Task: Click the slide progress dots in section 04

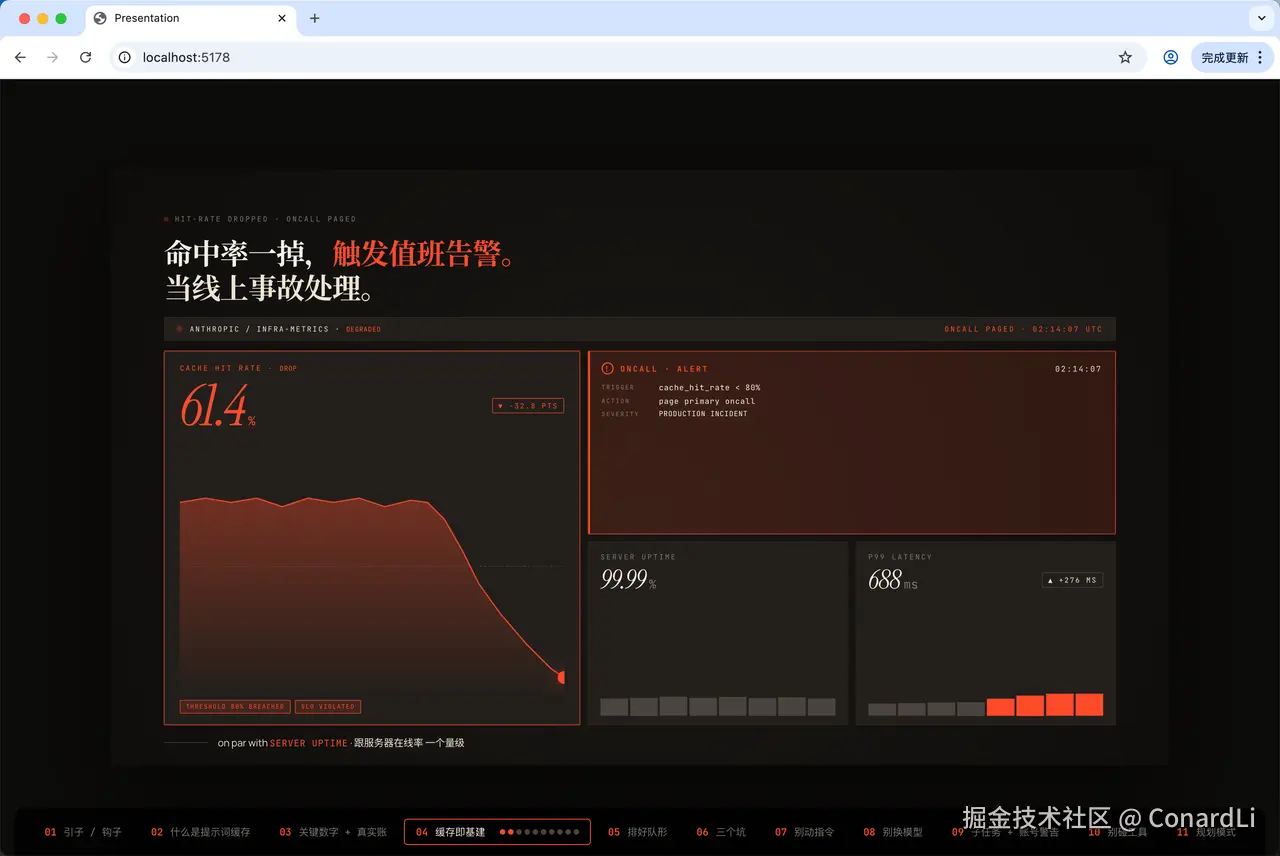Action: point(539,832)
